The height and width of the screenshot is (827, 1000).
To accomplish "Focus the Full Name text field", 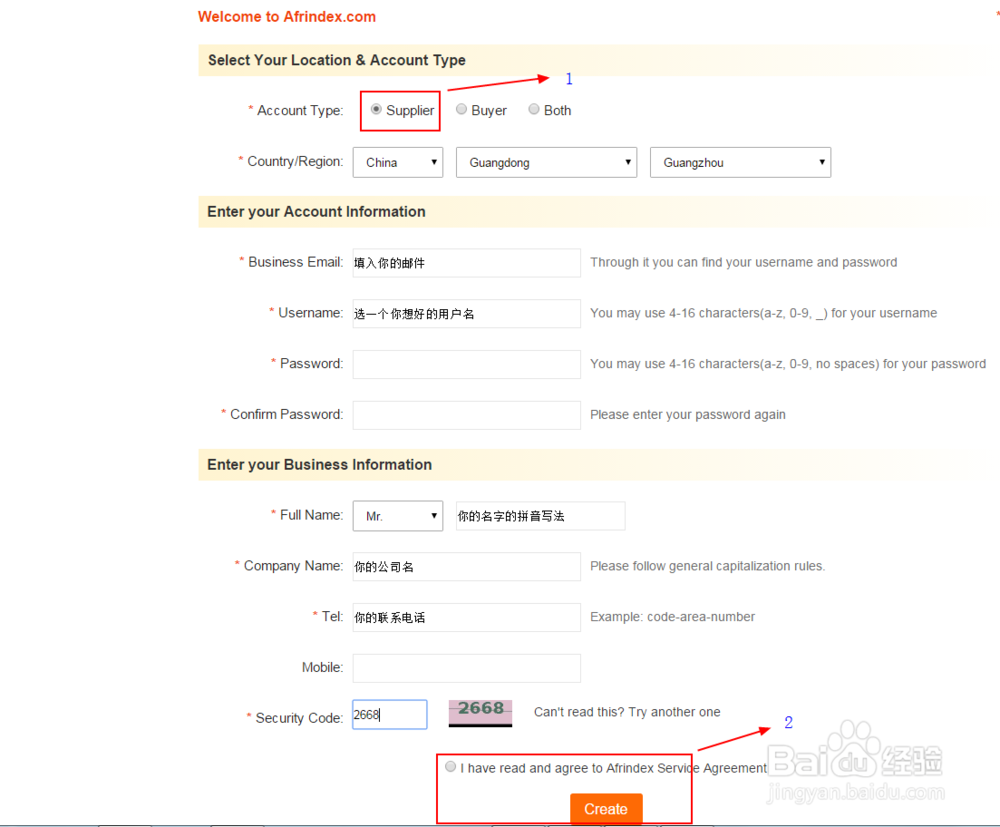I will pyautogui.click(x=540, y=516).
